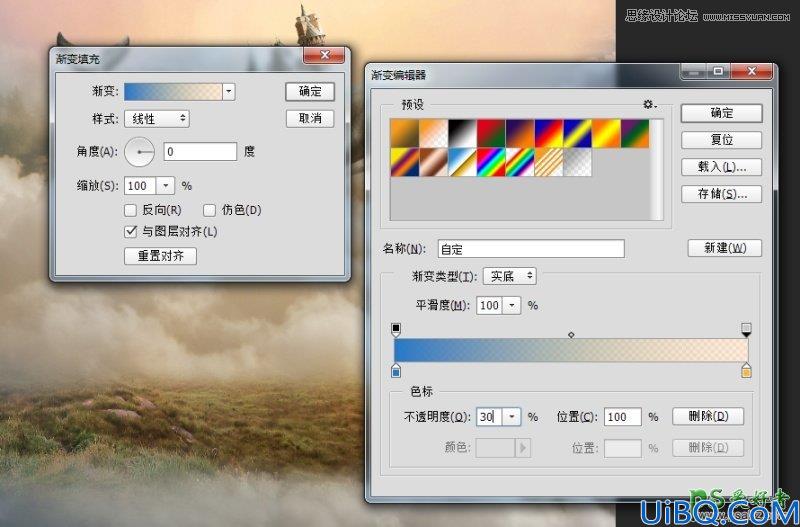Uncheck 与图层对齐(L) align with layer

point(131,232)
